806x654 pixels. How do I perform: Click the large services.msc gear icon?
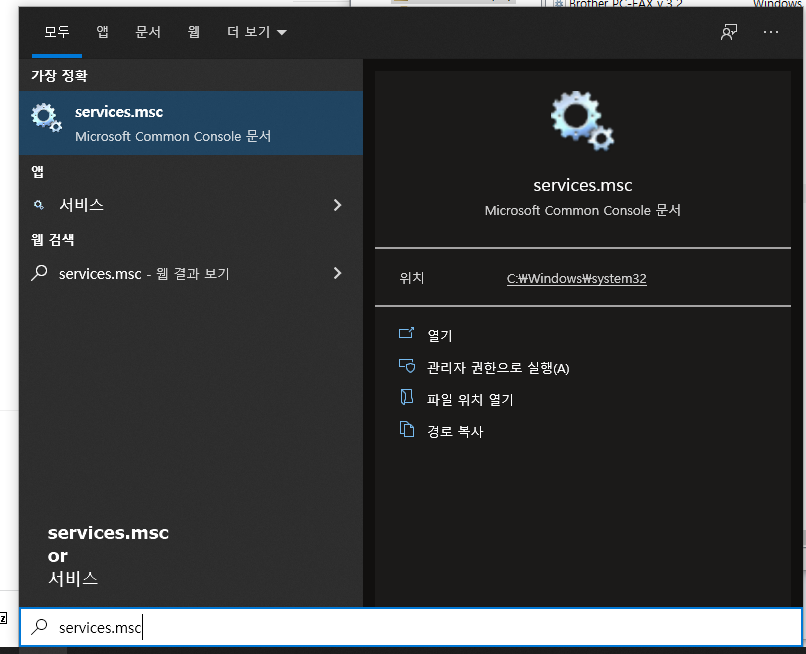click(x=582, y=121)
